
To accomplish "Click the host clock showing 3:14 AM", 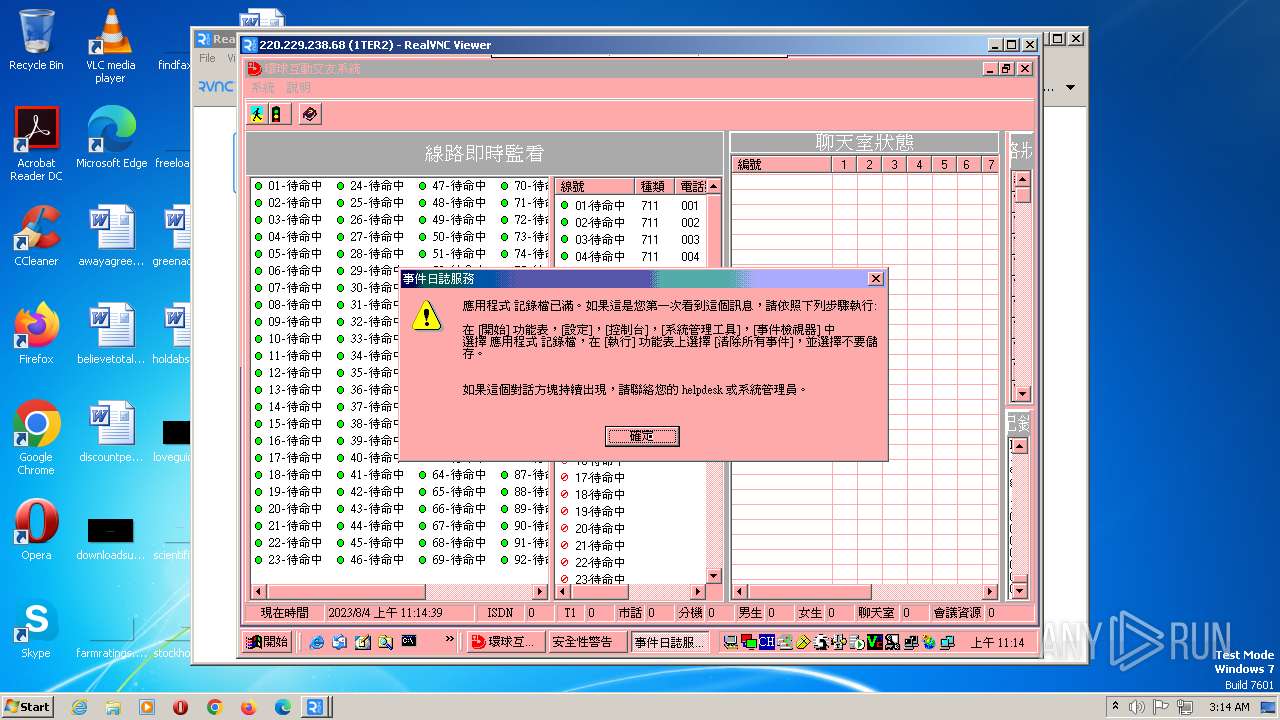I will [1228, 707].
